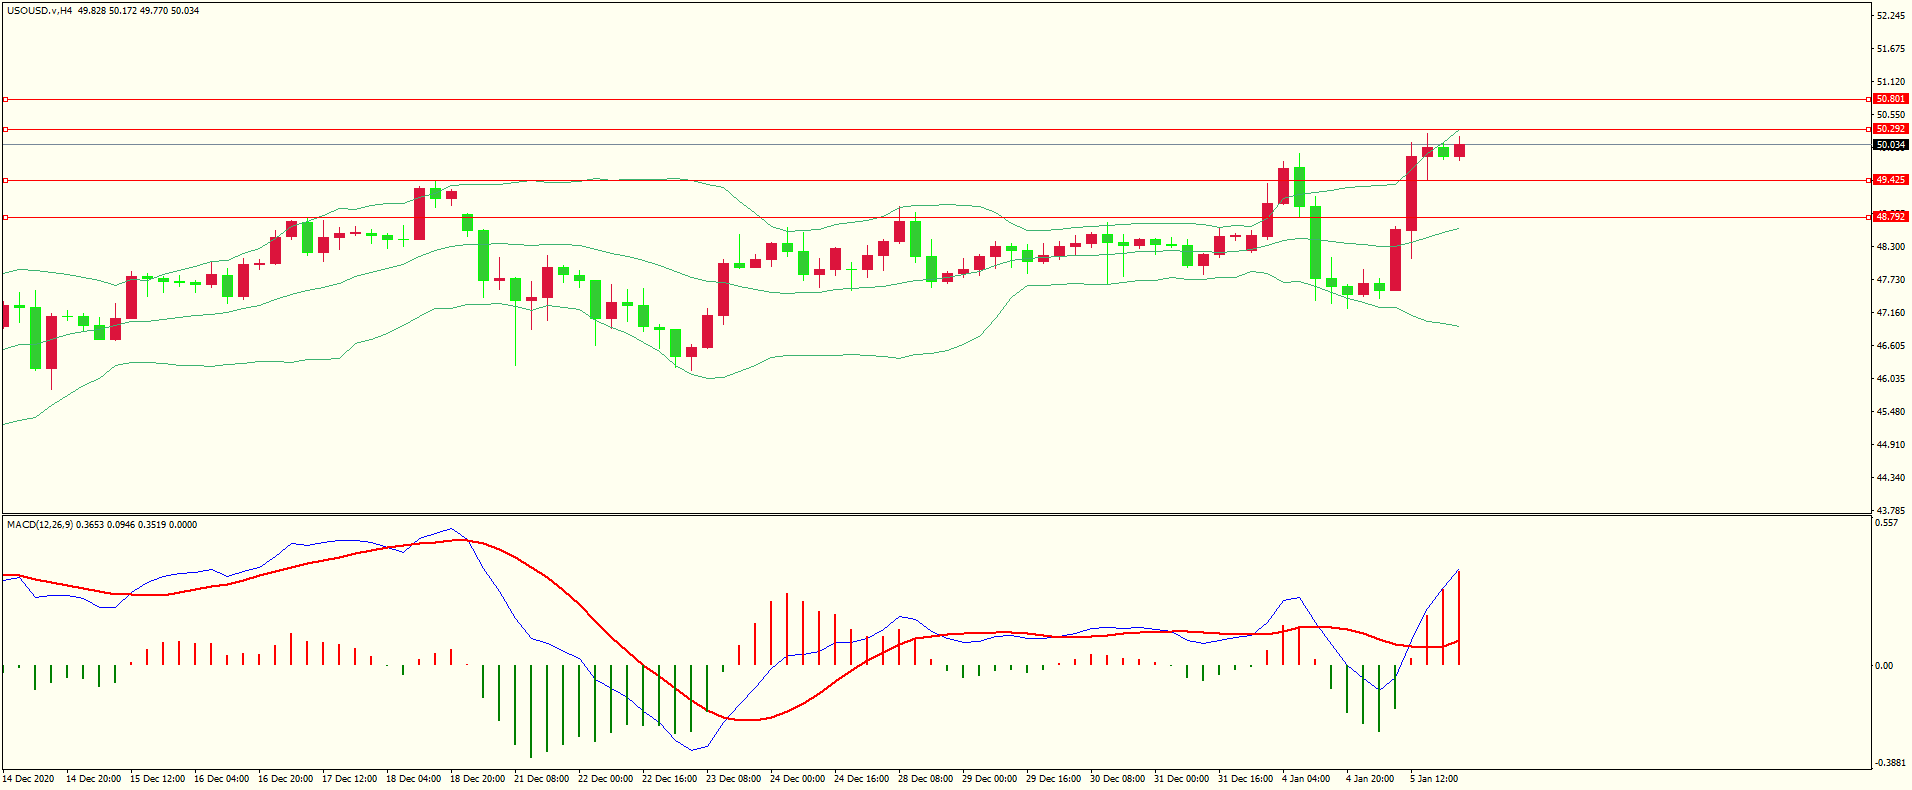
Task: Click the 24 Dec 16:00 time label
Action: [x=862, y=779]
